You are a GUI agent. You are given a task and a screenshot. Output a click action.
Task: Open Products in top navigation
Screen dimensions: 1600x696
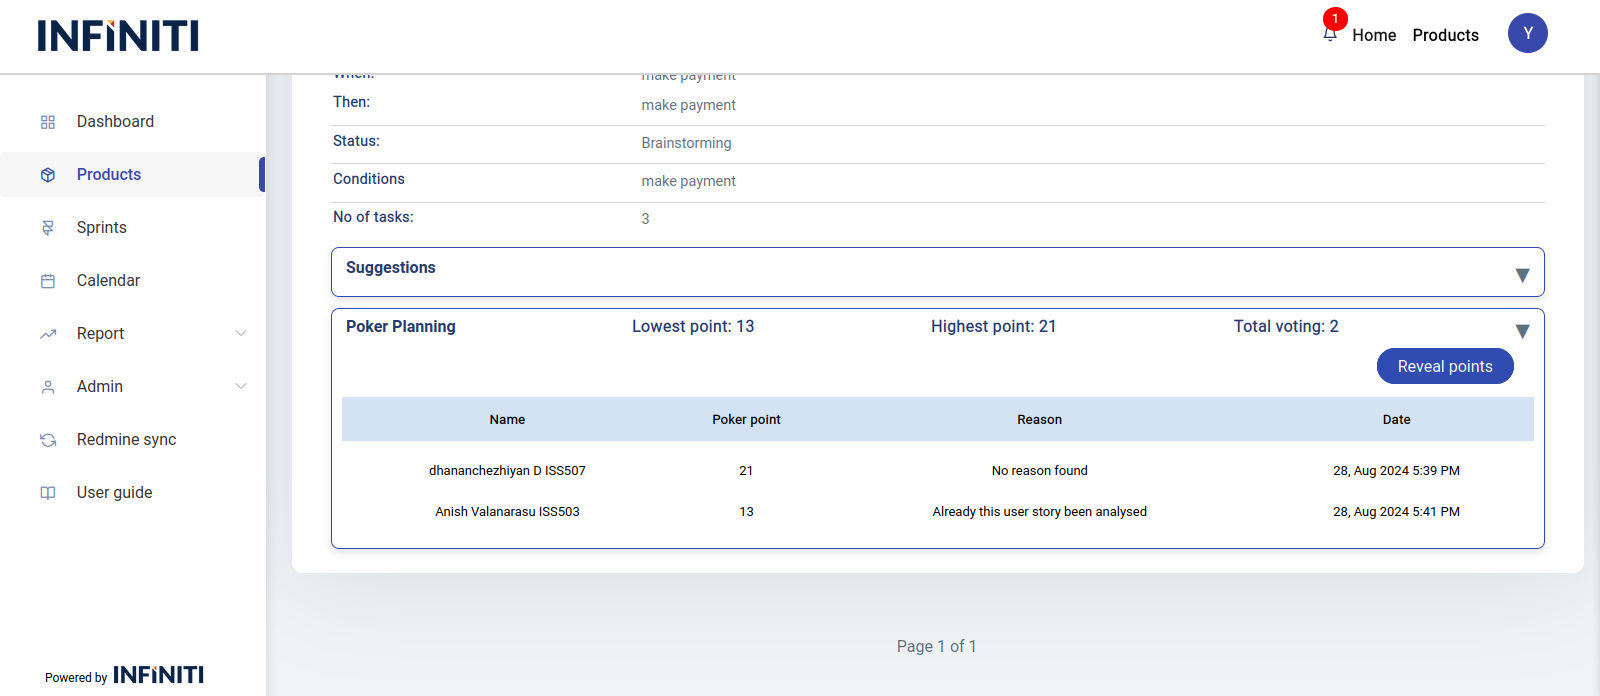(1445, 35)
